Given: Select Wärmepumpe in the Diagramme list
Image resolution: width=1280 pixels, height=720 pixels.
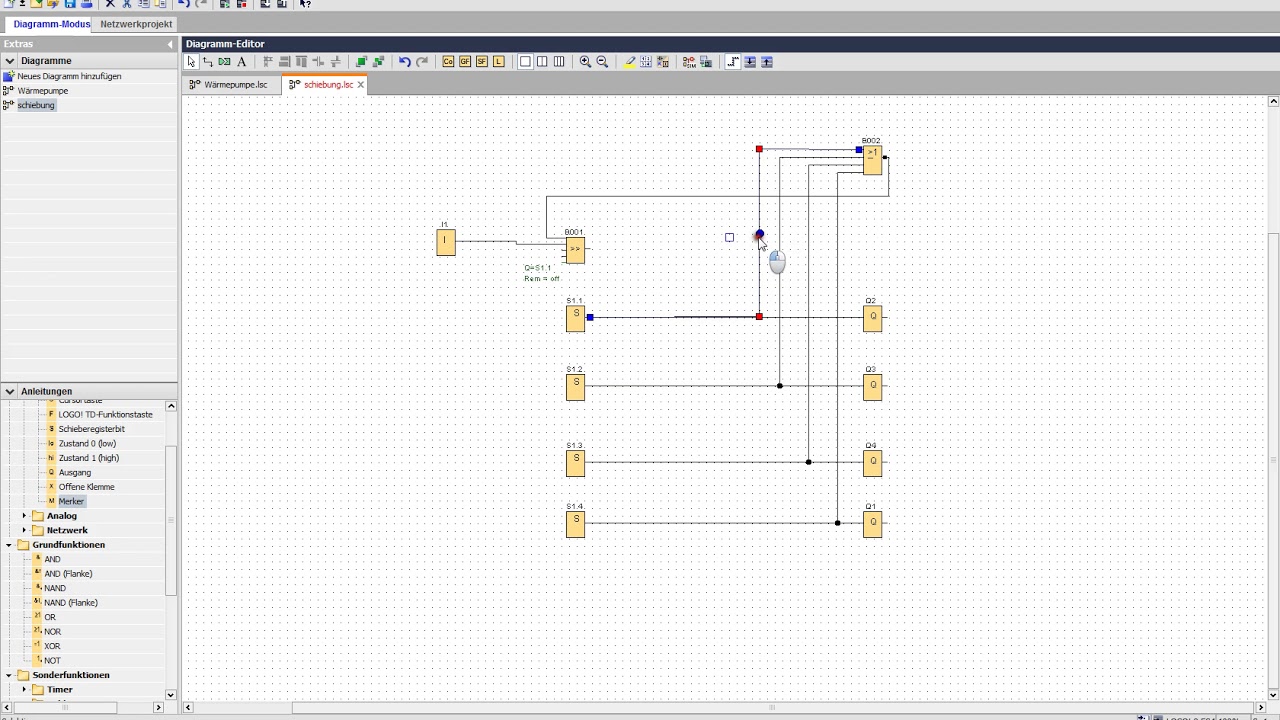Looking at the screenshot, I should [x=43, y=91].
